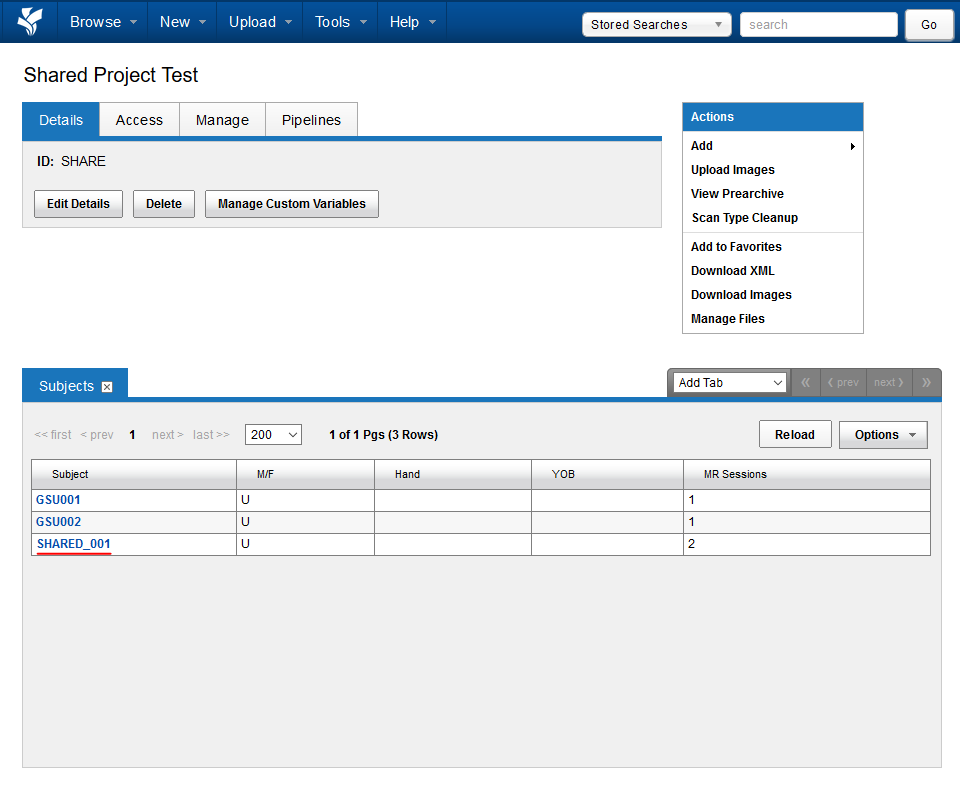This screenshot has width=960, height=786.
Task: Click the Manage Custom Variables button
Action: (291, 204)
